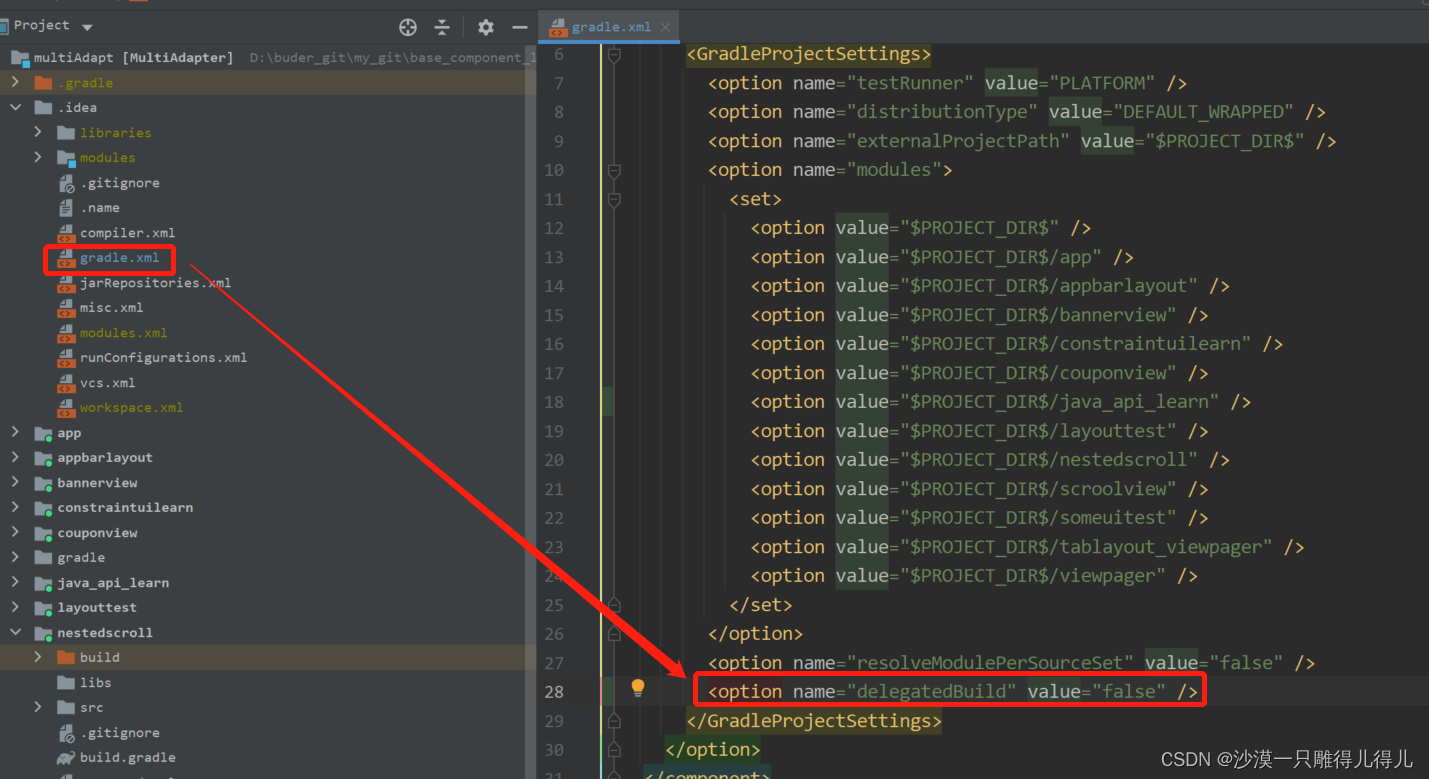Click the .gitignore file icon under .idea
The image size is (1429, 779).
pos(66,183)
